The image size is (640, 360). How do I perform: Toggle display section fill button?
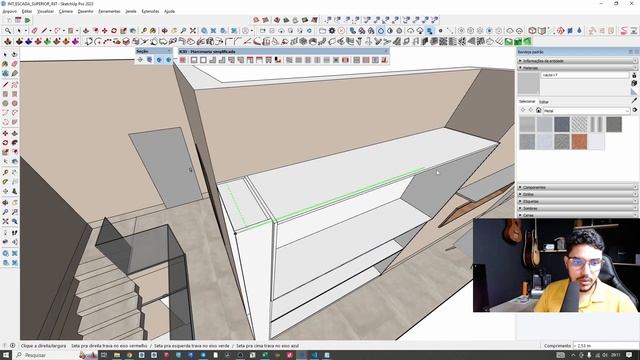coord(168,60)
